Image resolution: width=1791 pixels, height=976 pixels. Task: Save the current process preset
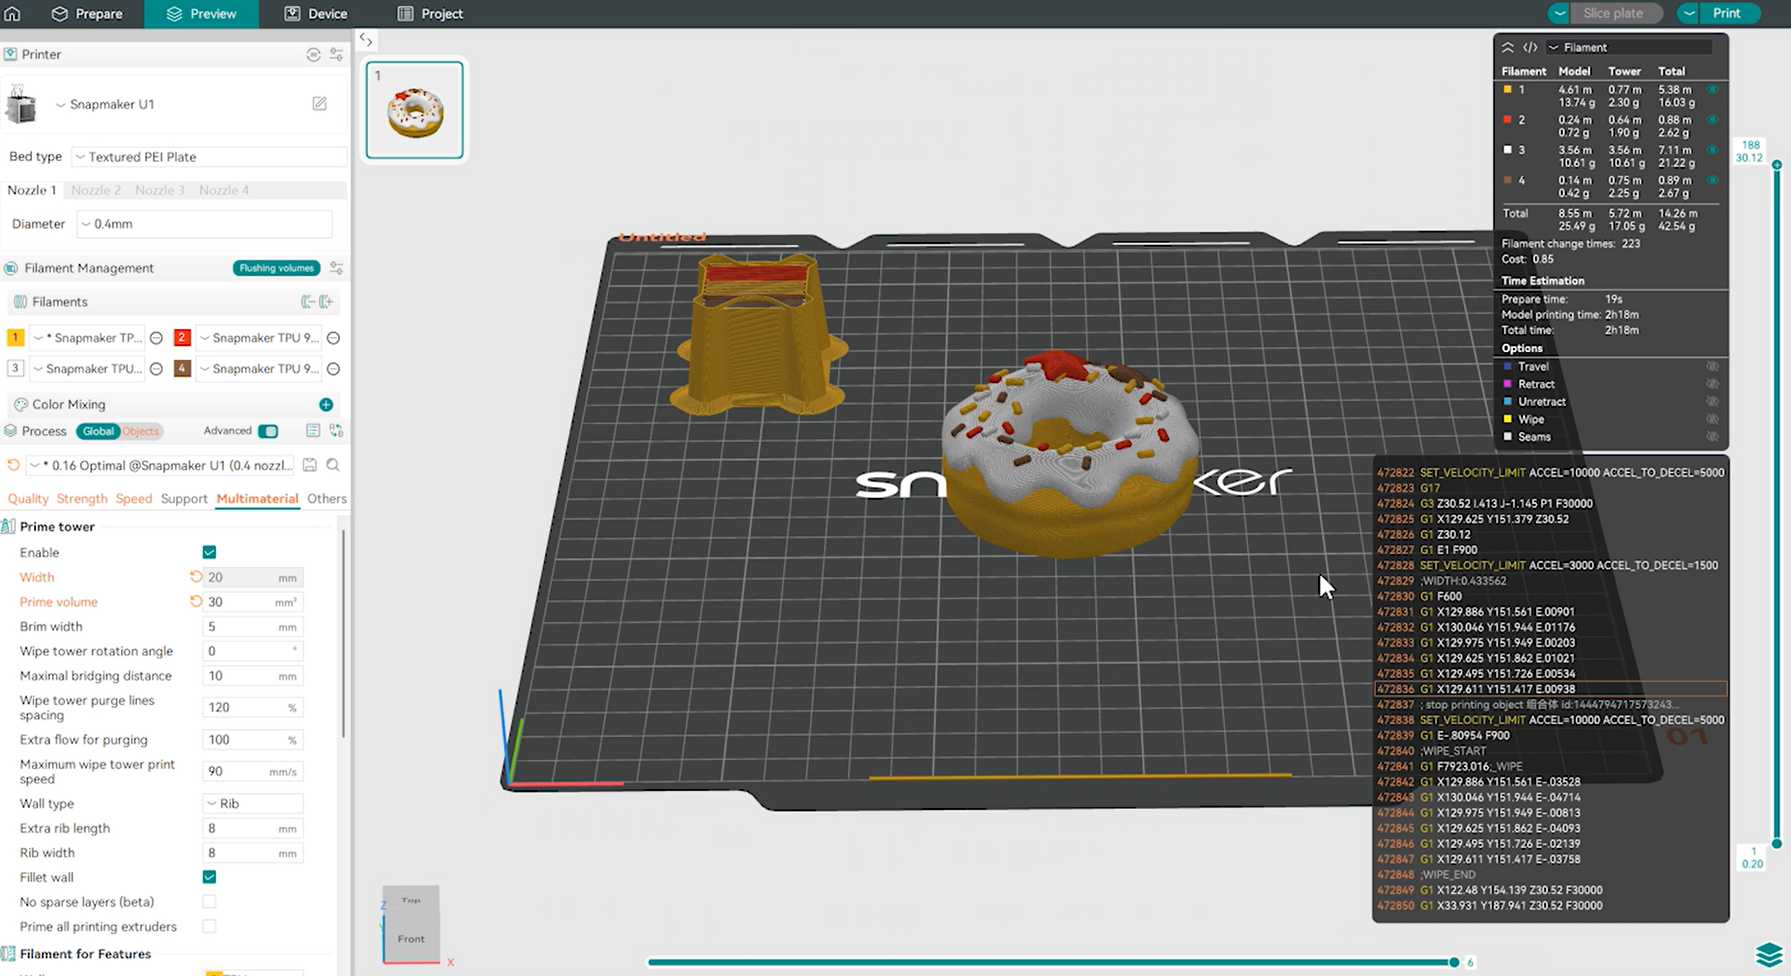click(310, 465)
